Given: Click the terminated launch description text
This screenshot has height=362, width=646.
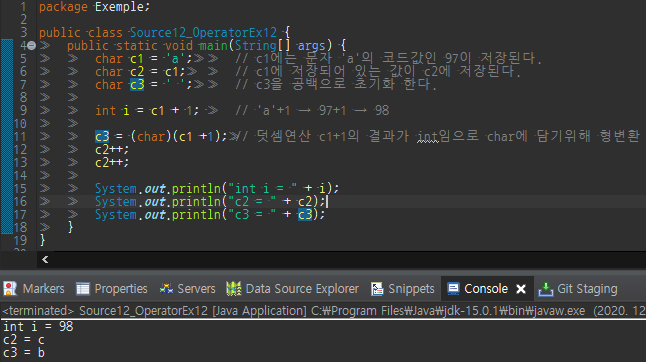Looking at the screenshot, I should [323, 311].
